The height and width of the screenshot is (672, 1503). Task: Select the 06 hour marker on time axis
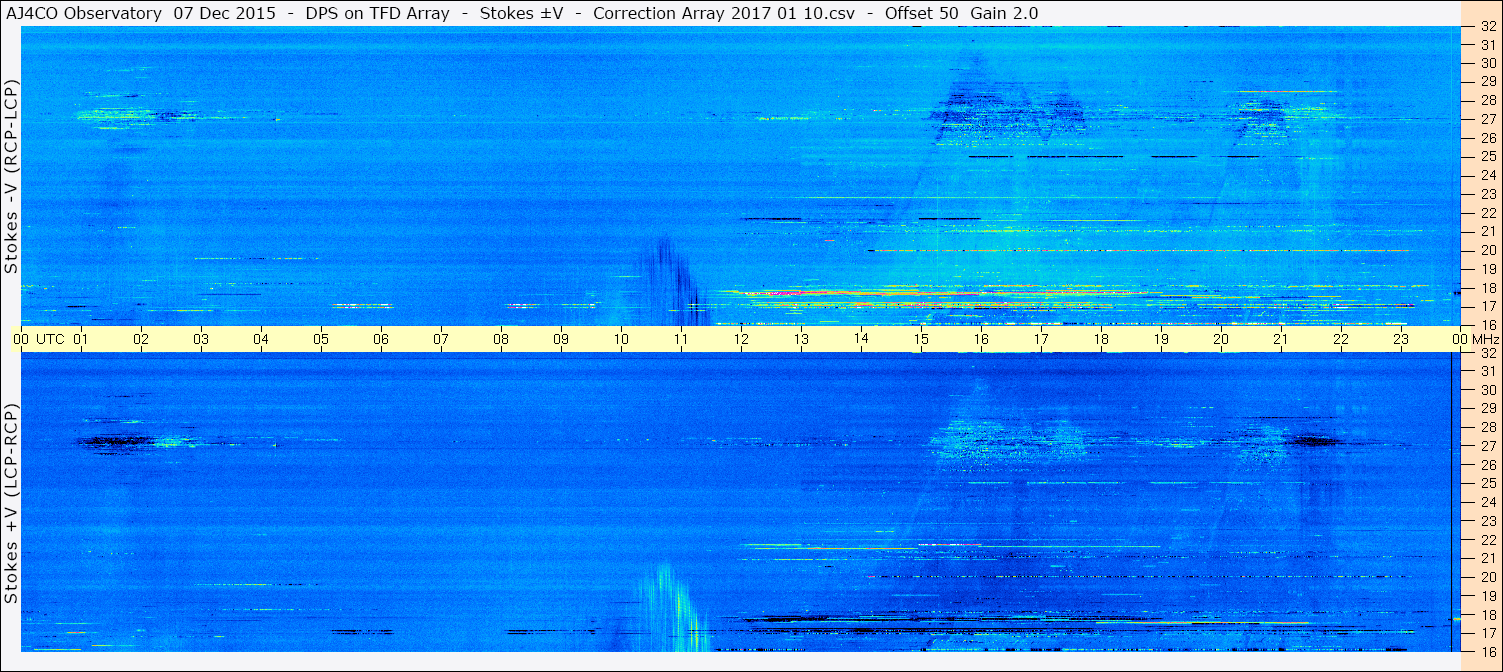pos(381,339)
